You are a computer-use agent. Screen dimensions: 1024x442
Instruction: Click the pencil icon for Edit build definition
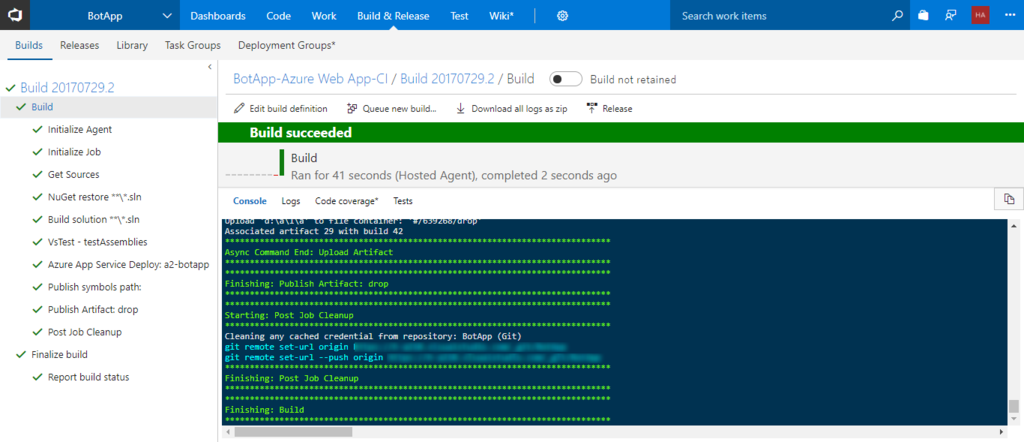(x=239, y=108)
